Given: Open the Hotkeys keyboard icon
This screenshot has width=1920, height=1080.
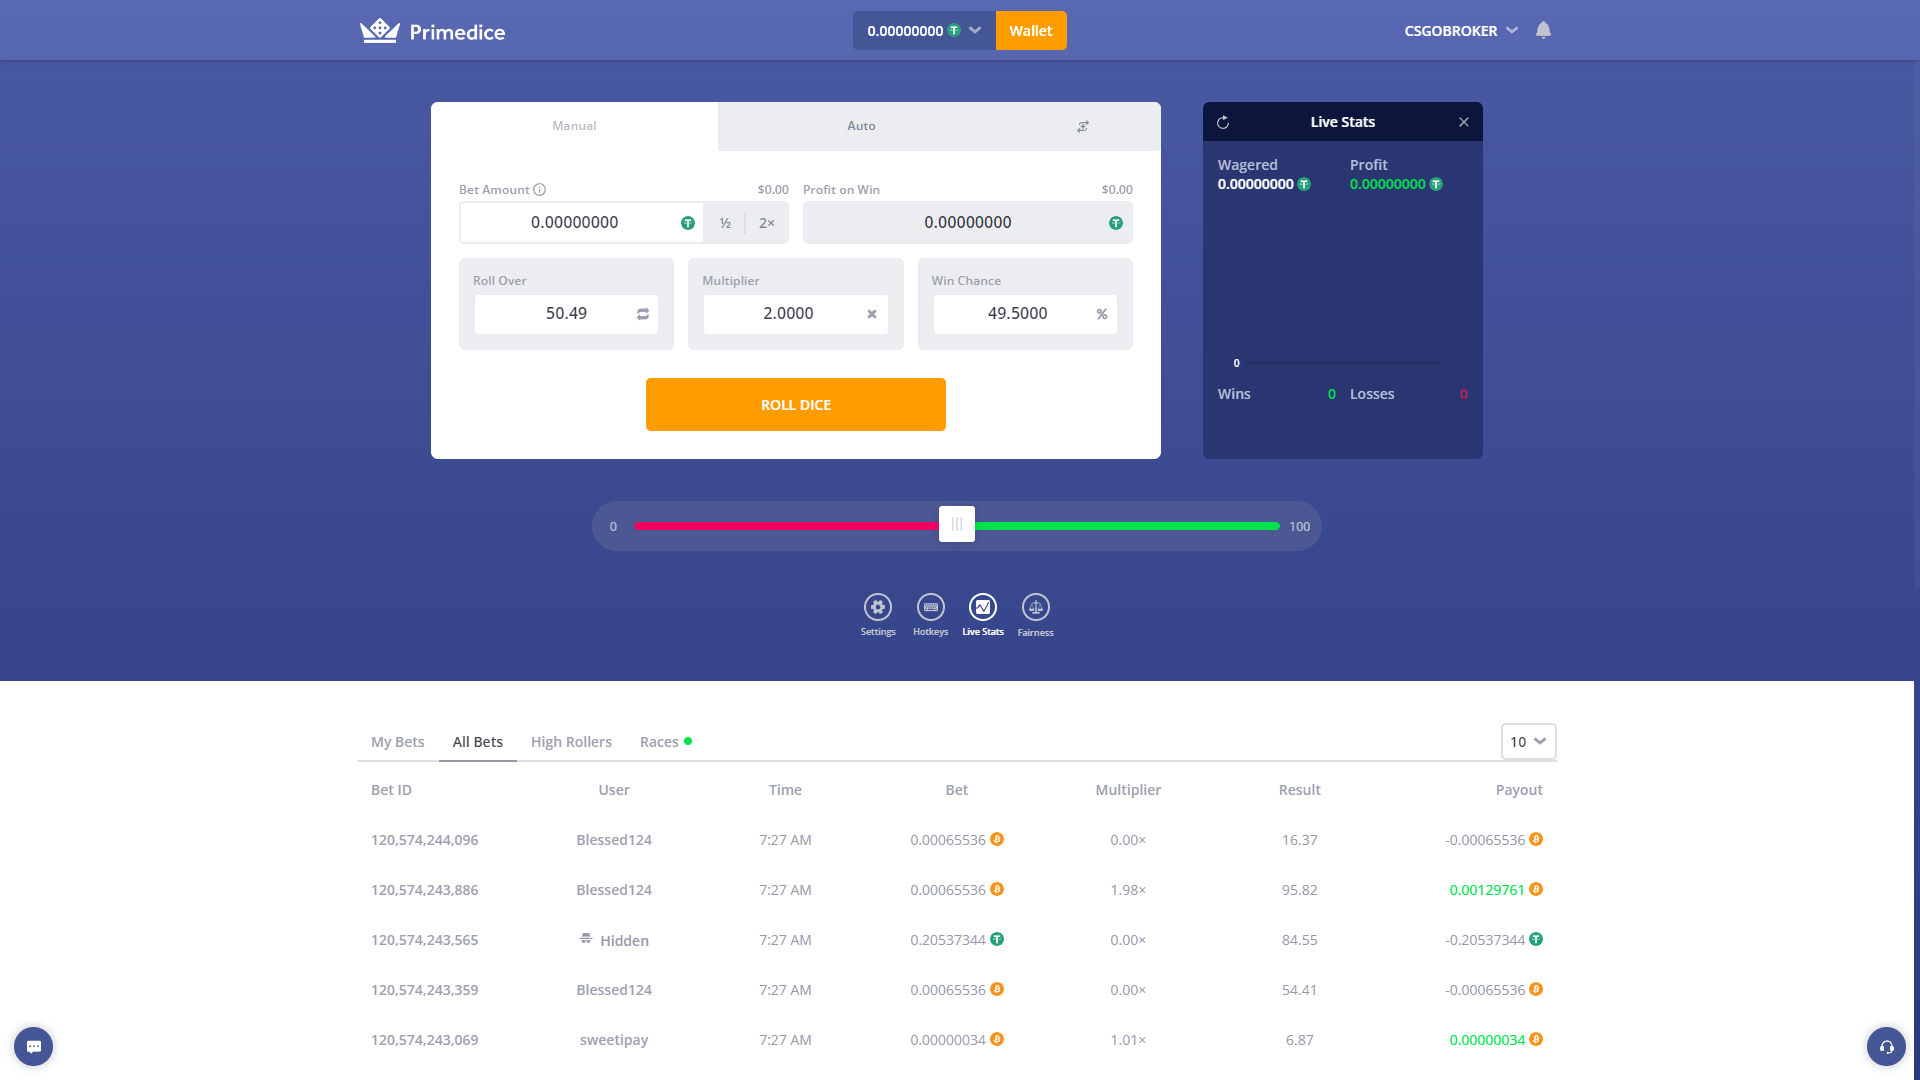Looking at the screenshot, I should pyautogui.click(x=930, y=607).
